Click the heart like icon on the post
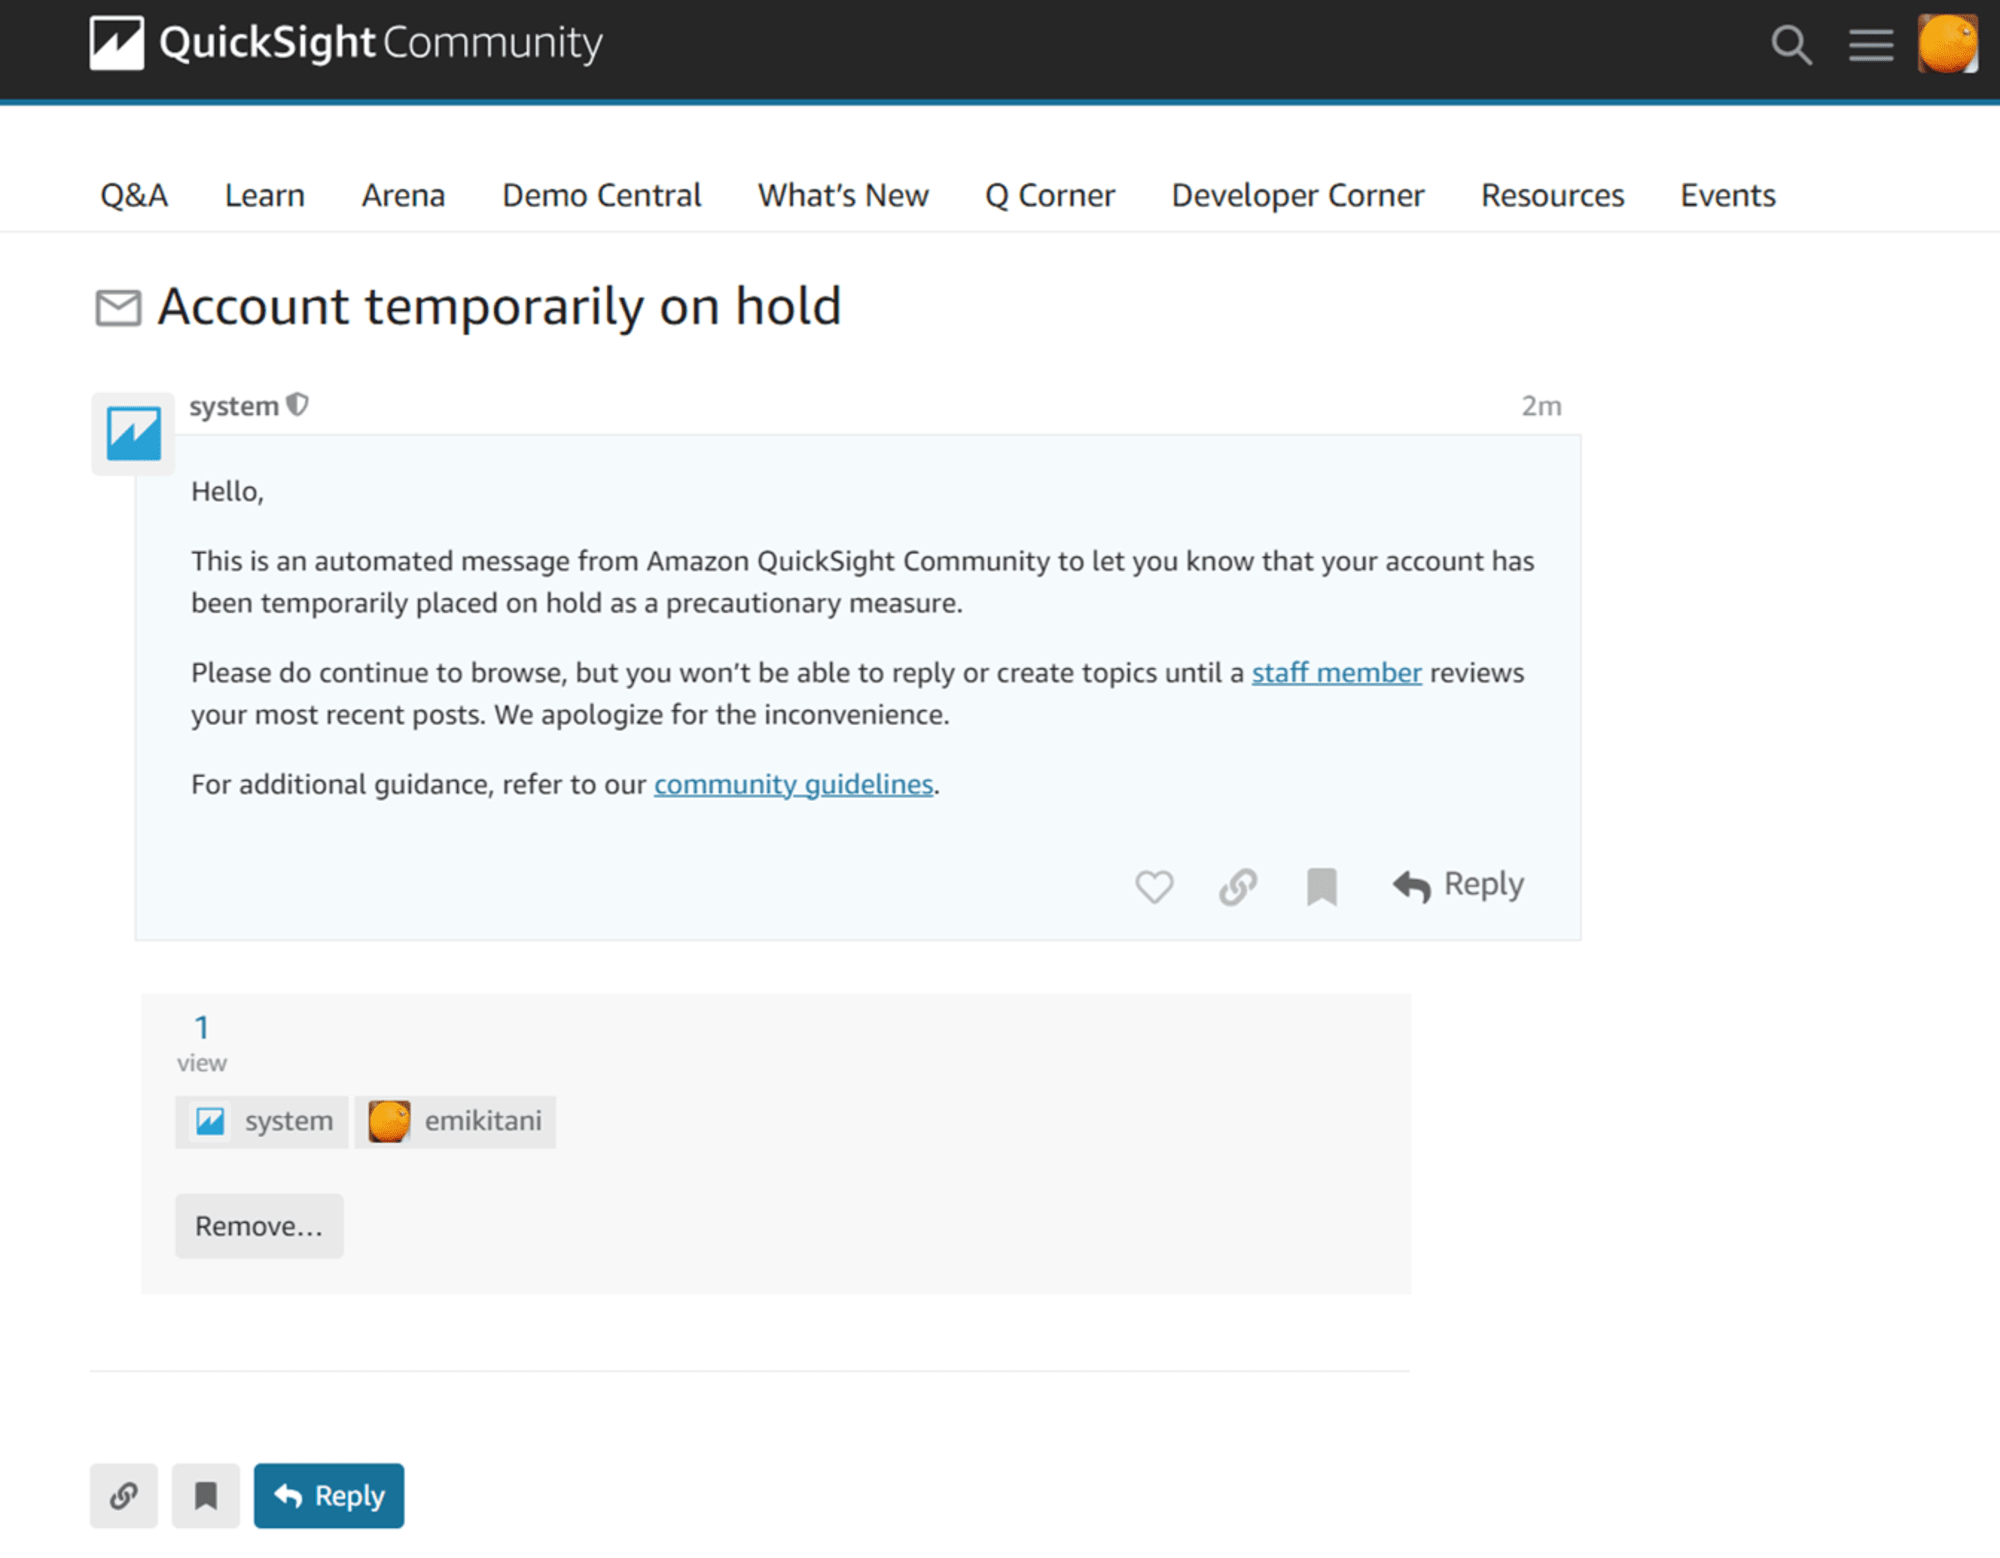2000x1558 pixels. click(1154, 886)
